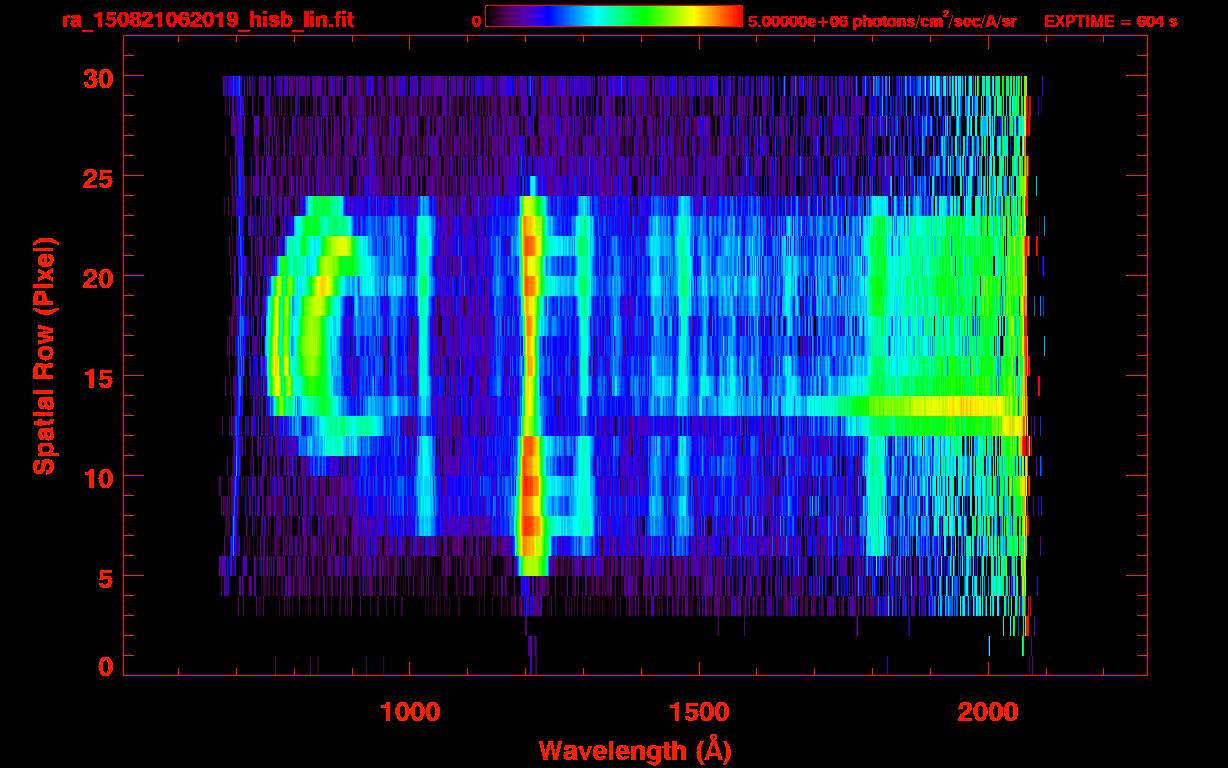This screenshot has width=1228, height=768.
Task: Click the y-axis tick label 10
Action: click(x=97, y=477)
